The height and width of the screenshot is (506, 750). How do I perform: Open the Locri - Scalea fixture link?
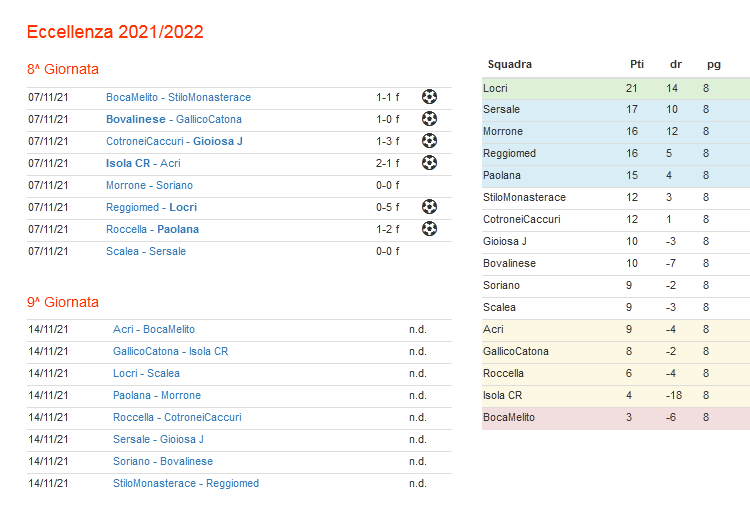coord(146,373)
